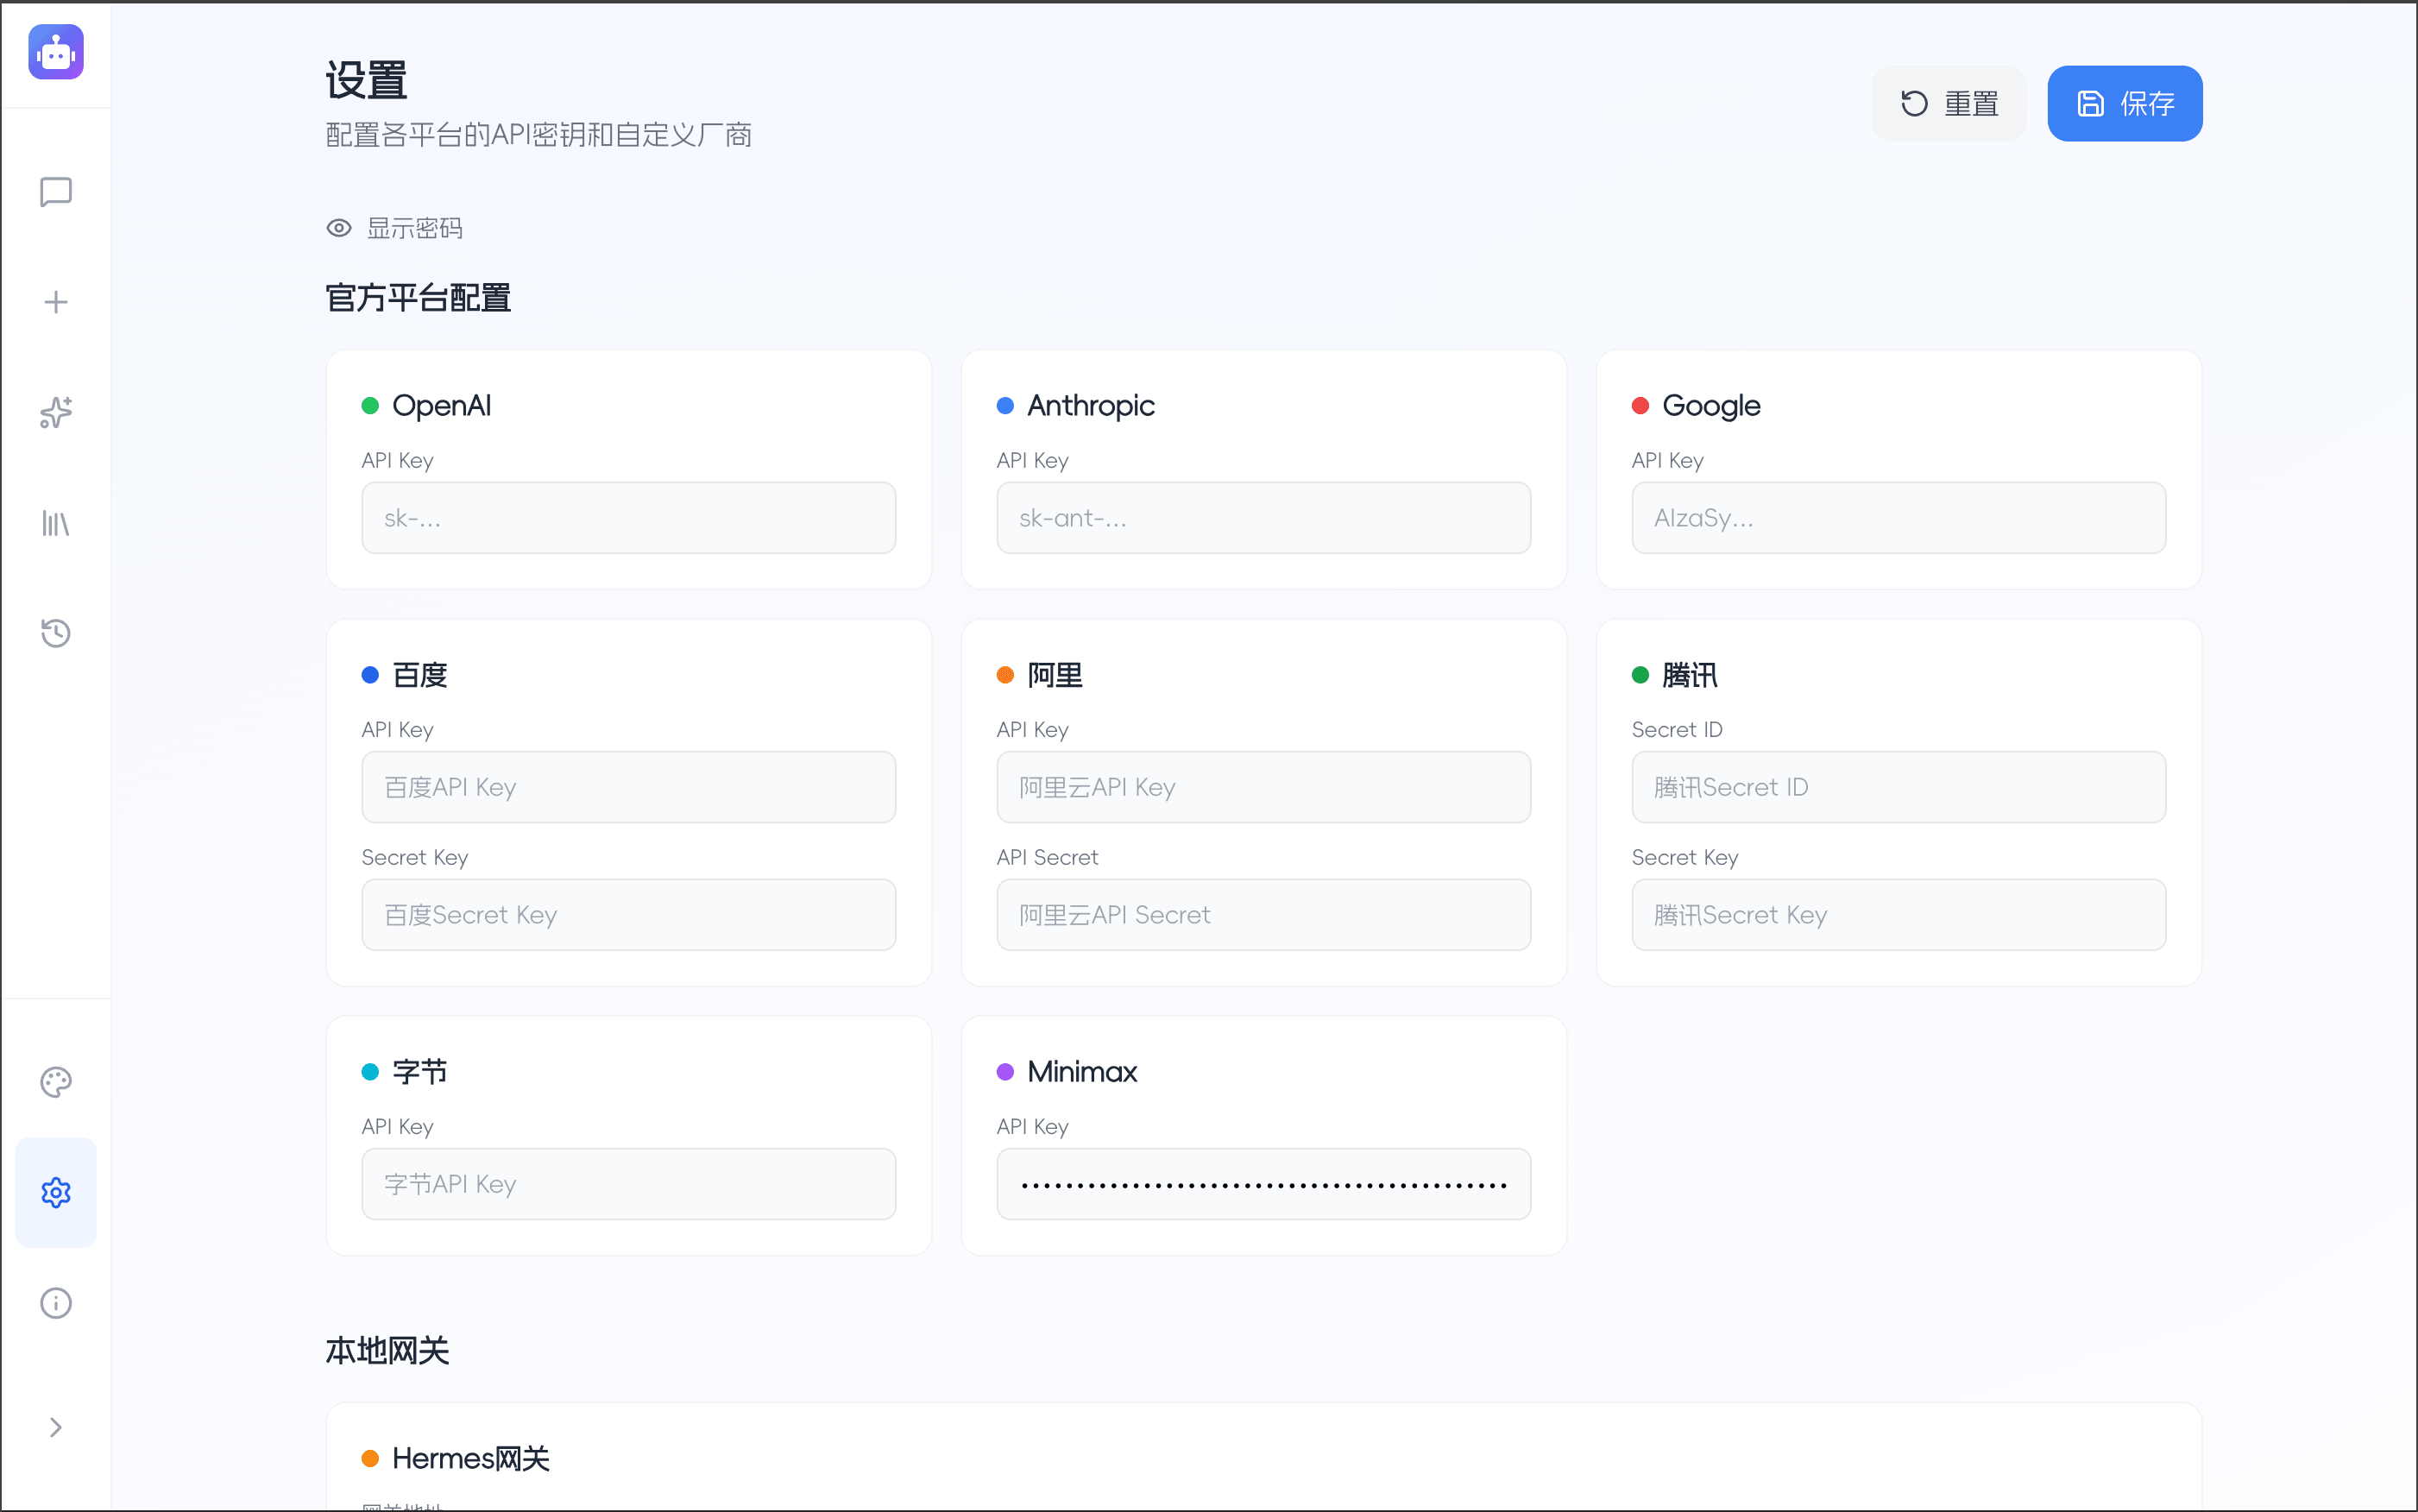Viewport: 2418px width, 1512px height.
Task: Select the settings gear sidebar icon
Action: coord(56,1192)
